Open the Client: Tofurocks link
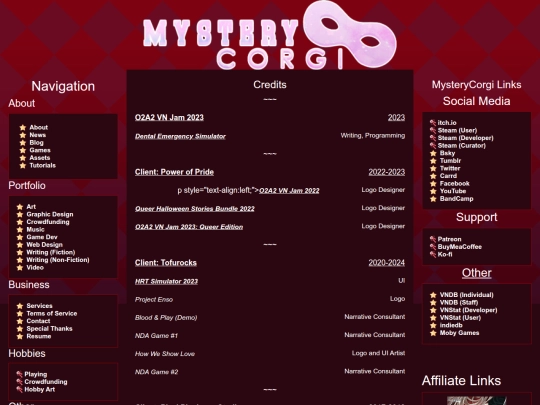The height and width of the screenshot is (405, 540). pos(166,263)
